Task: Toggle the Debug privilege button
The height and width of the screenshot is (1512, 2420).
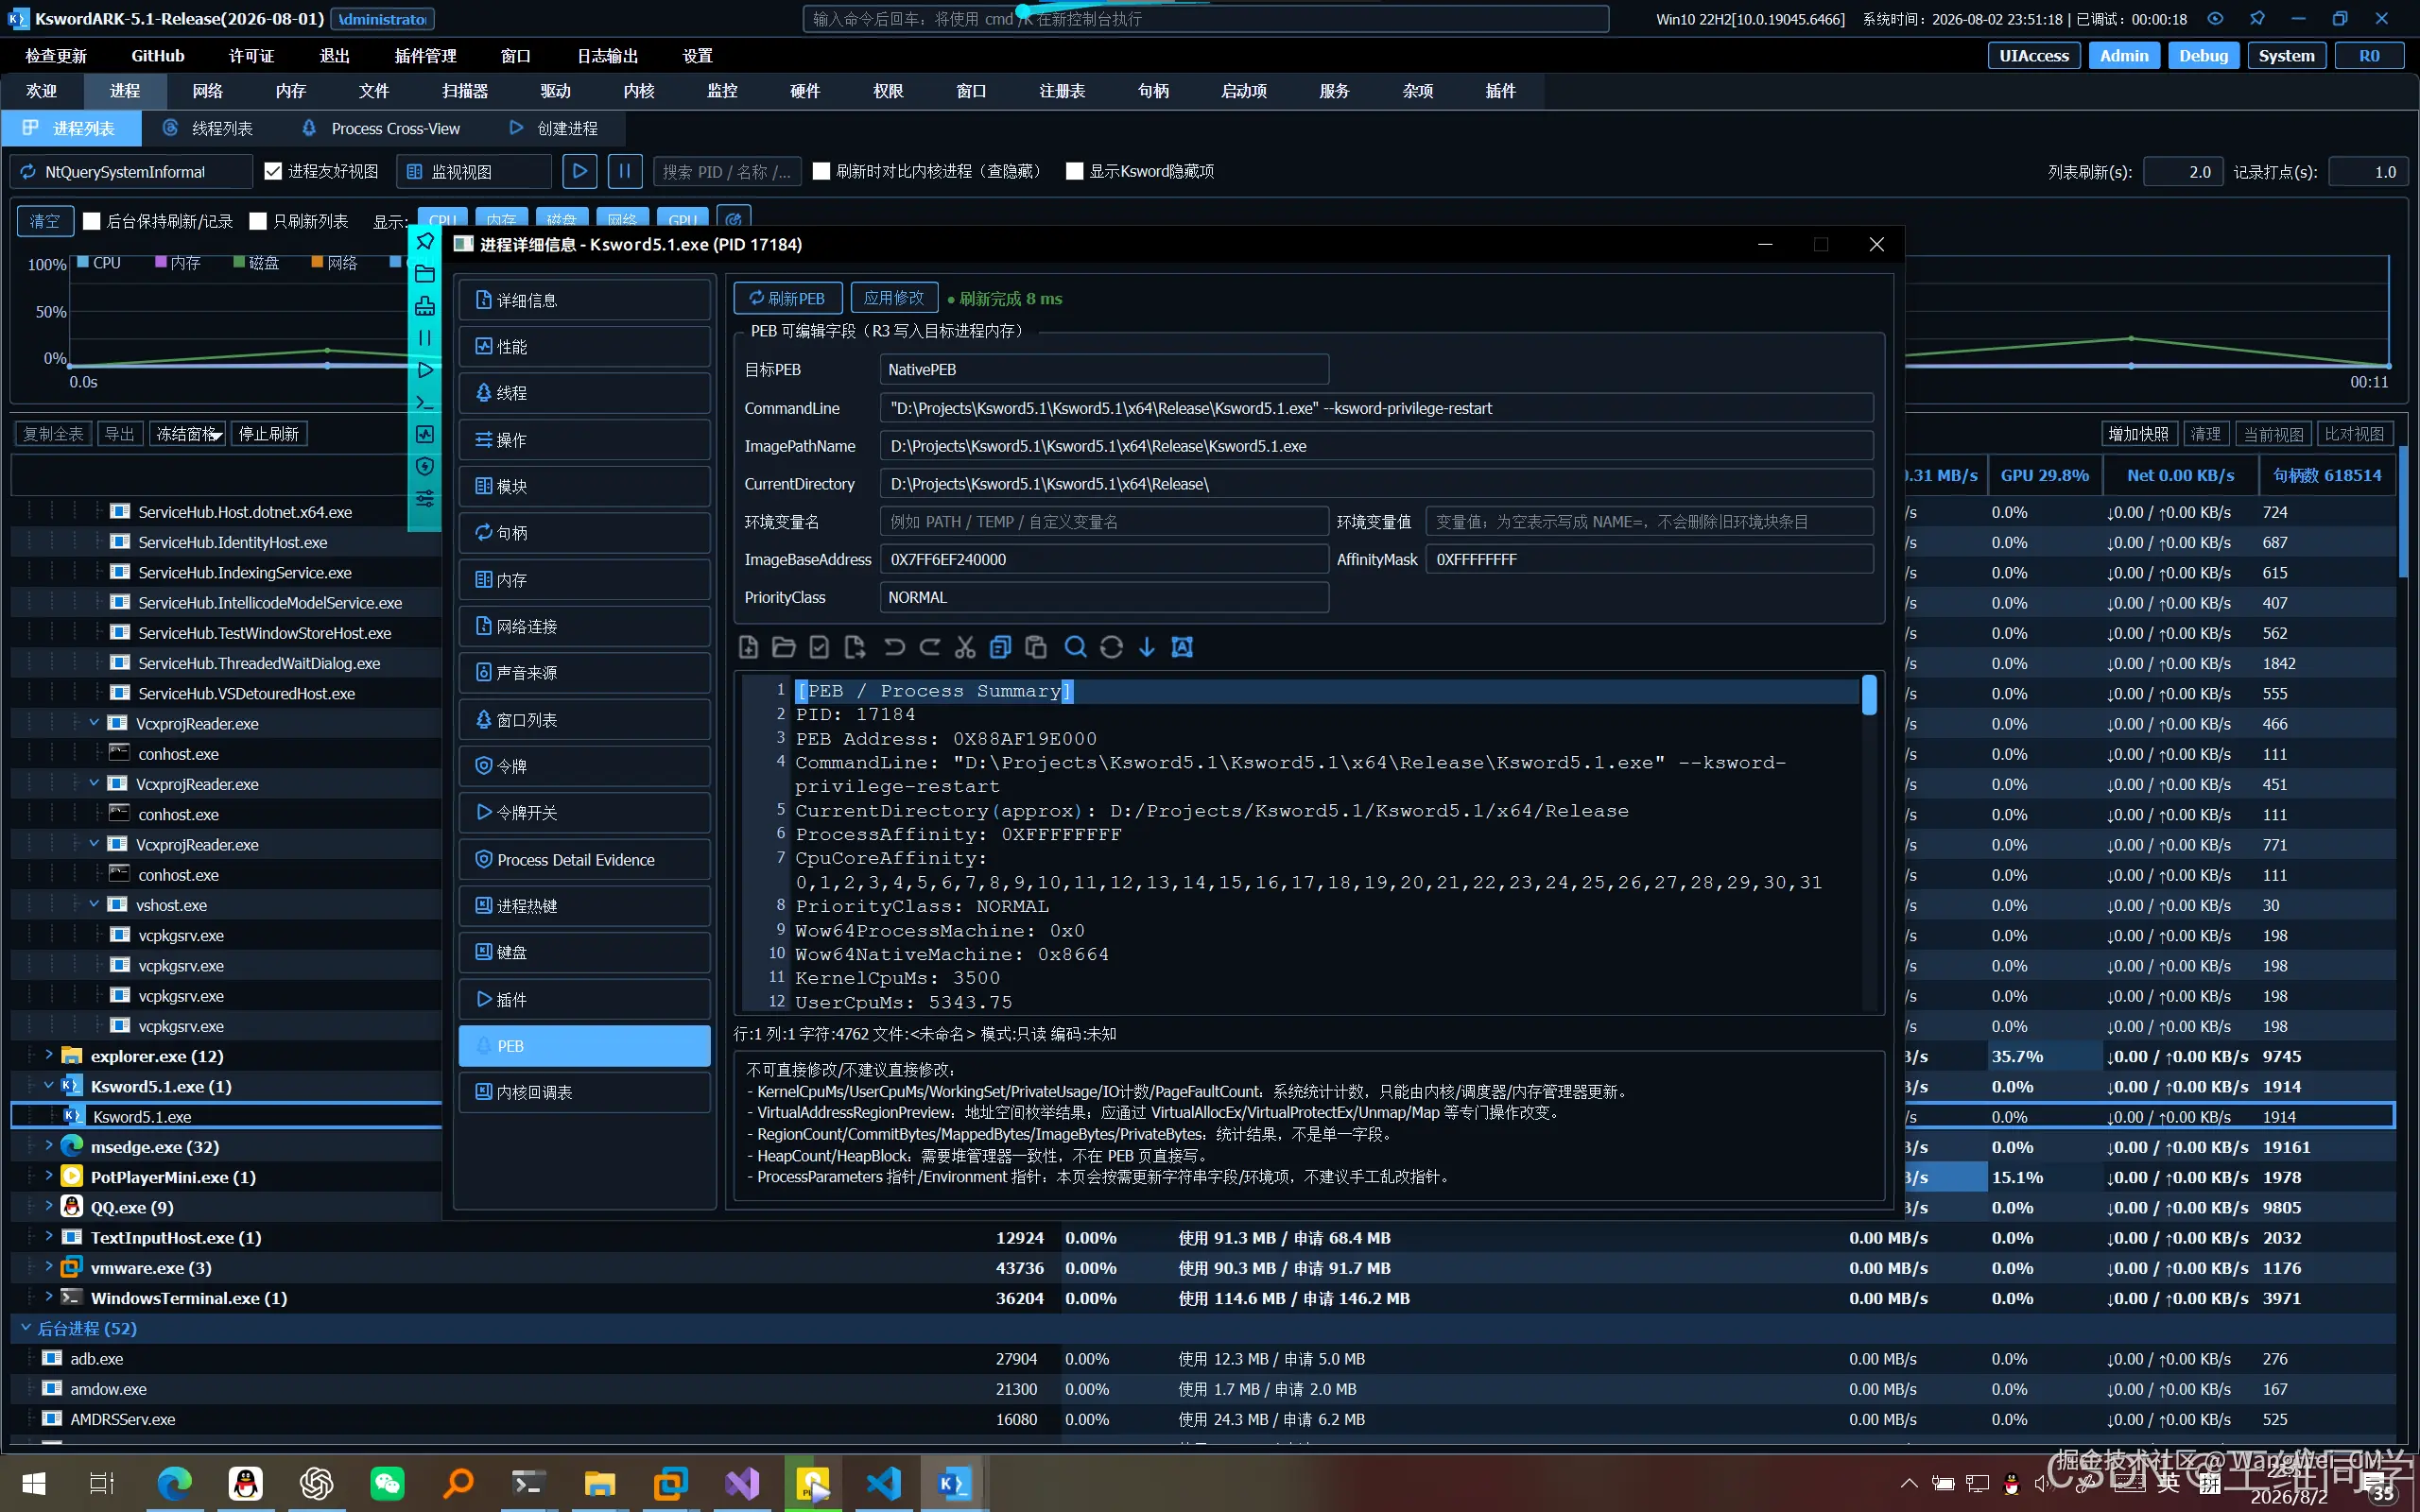Action: pyautogui.click(x=2204, y=56)
